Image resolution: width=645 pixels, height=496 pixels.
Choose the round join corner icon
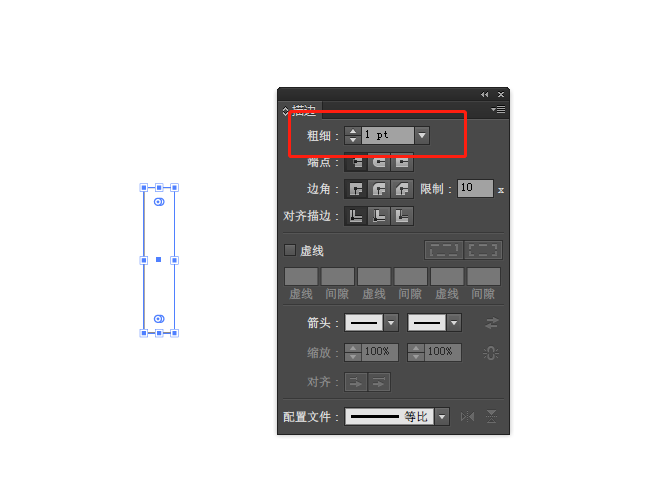(x=379, y=189)
